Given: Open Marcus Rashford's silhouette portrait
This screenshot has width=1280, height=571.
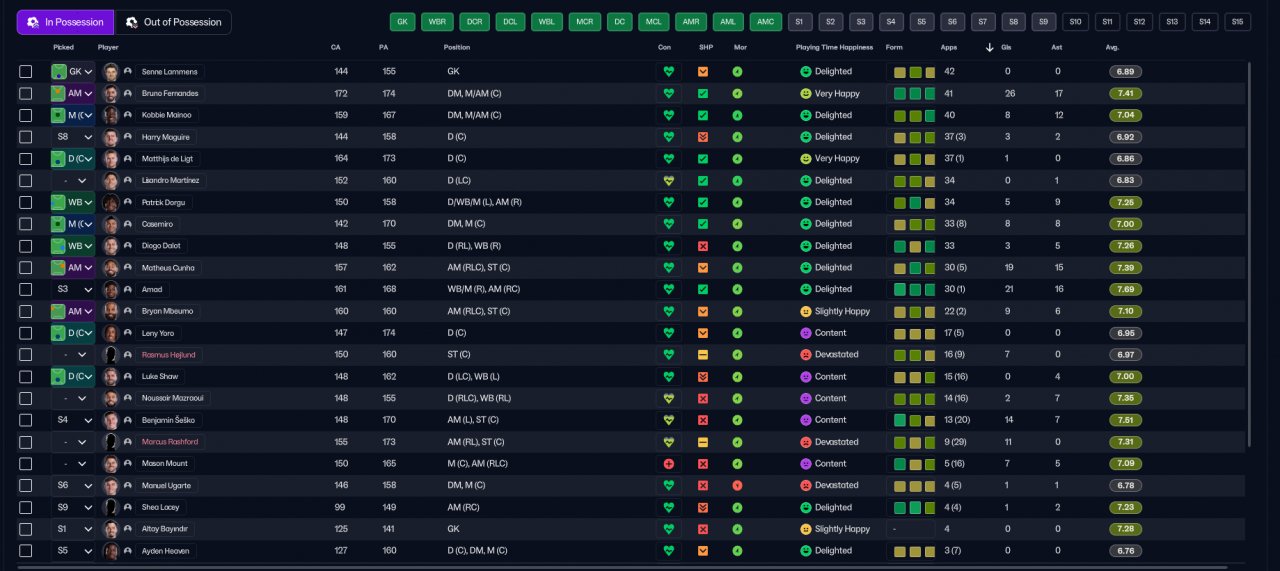Looking at the screenshot, I should pos(111,442).
